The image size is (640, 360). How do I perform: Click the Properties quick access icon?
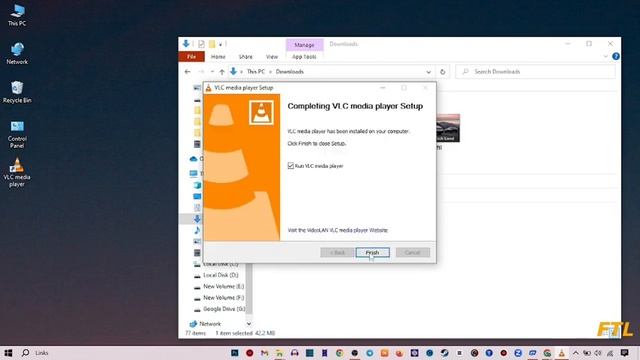[x=201, y=44]
